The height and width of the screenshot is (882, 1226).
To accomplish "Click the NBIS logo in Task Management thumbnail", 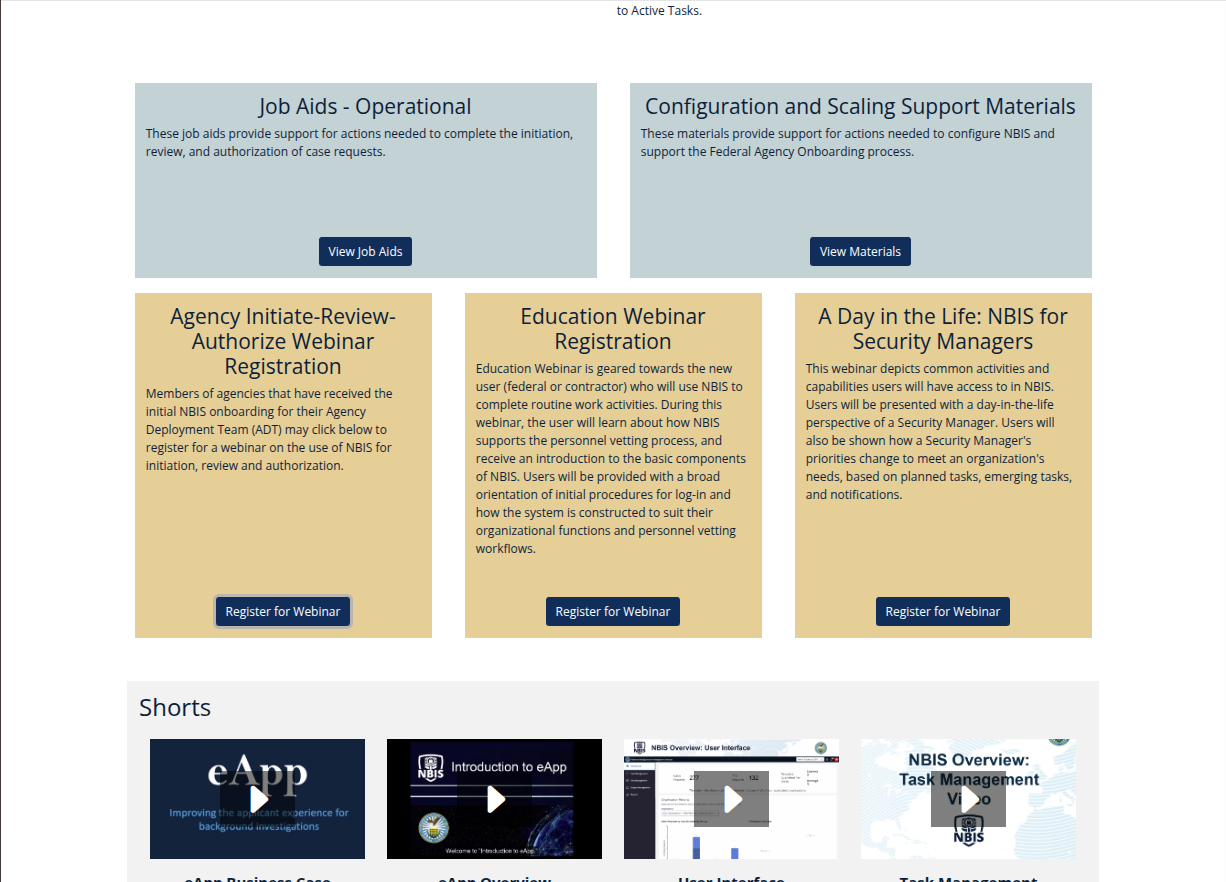I will pos(968,831).
